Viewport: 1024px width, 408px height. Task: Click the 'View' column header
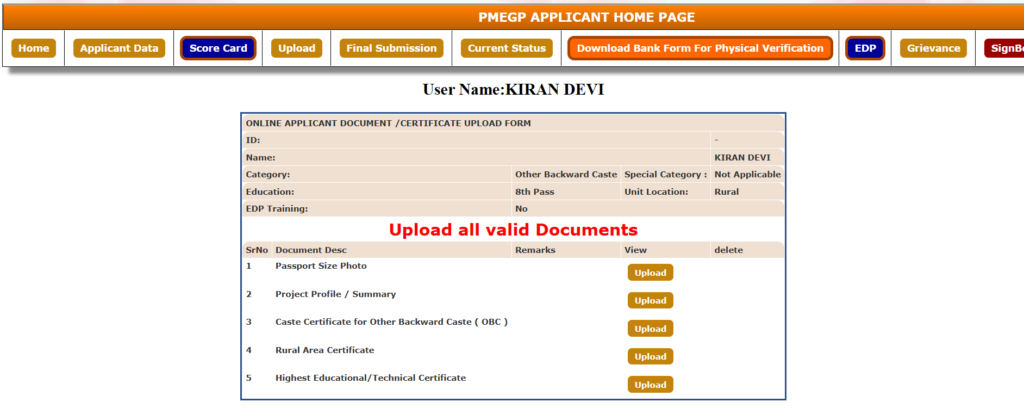(x=635, y=250)
